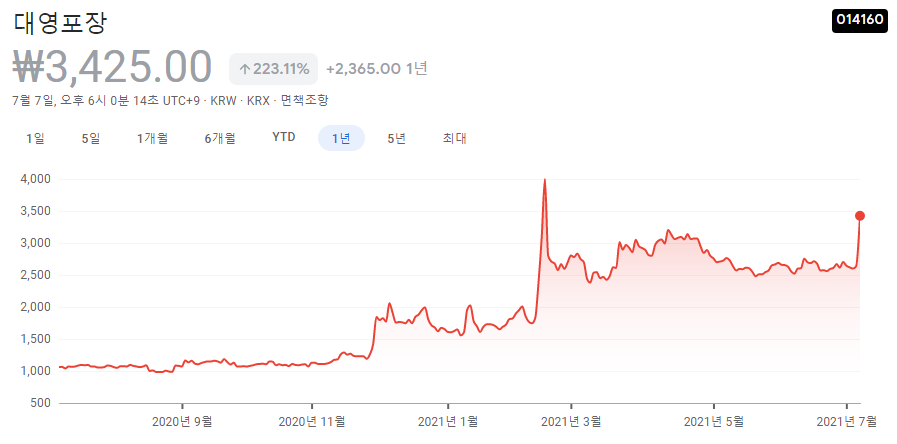The image size is (897, 444).
Task: Click the 2020년 9월 x-axis label
Action: [x=182, y=422]
